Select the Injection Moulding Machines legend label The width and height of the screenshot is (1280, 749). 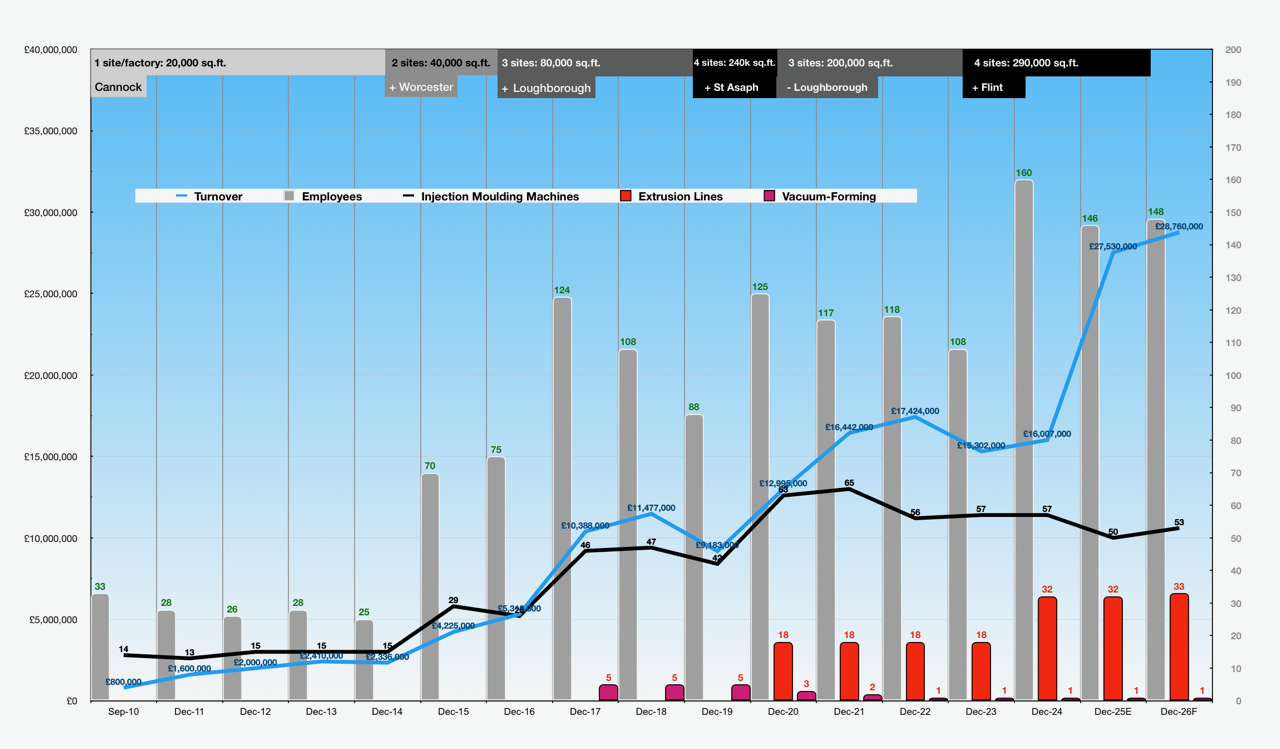(x=500, y=197)
